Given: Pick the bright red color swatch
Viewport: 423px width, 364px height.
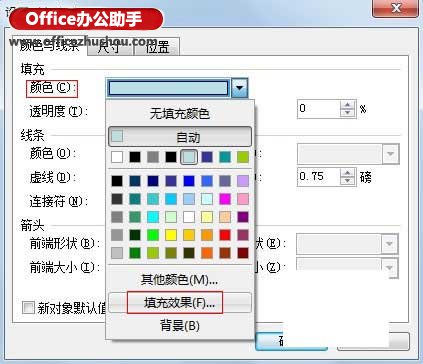Looking at the screenshot, I should [225, 235].
